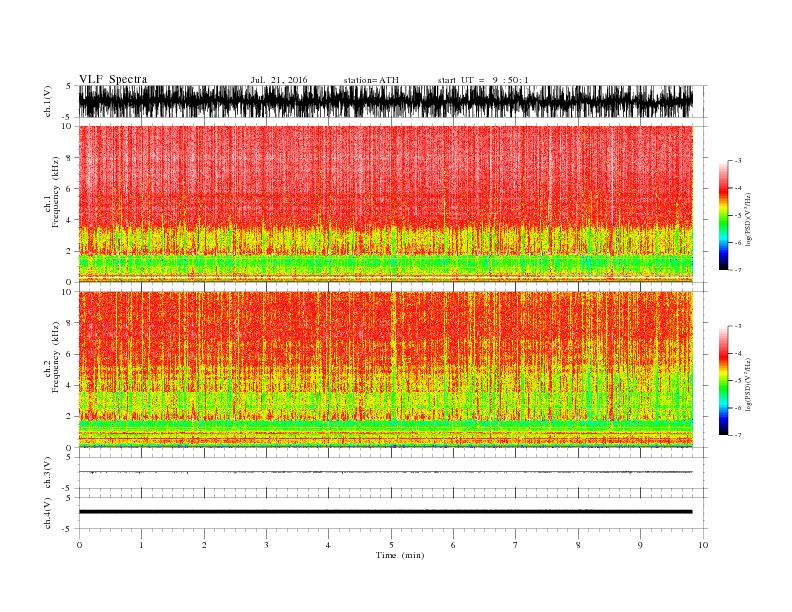Click time axis tick label '0'
The height and width of the screenshot is (612, 792).
pos(79,545)
